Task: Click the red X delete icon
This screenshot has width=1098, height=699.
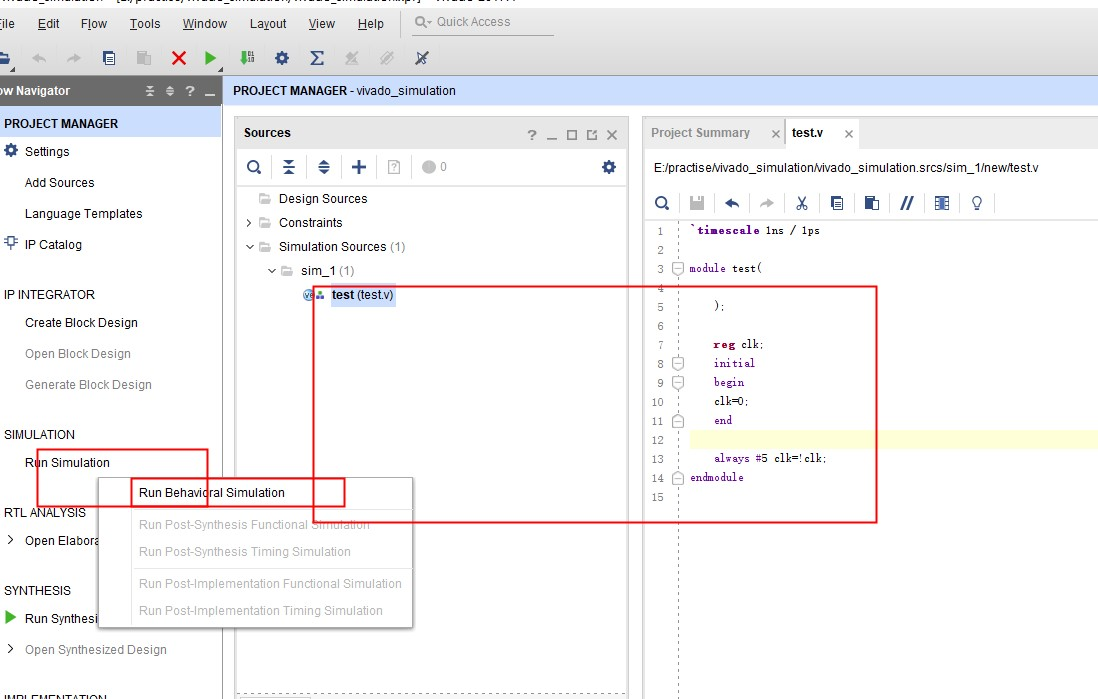Action: (x=179, y=58)
